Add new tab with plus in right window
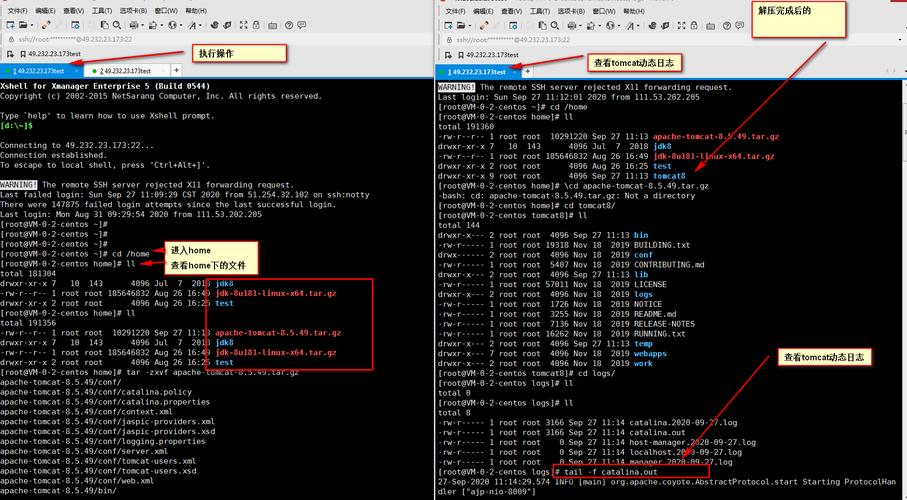This screenshot has height=500, width=907. 528,72
